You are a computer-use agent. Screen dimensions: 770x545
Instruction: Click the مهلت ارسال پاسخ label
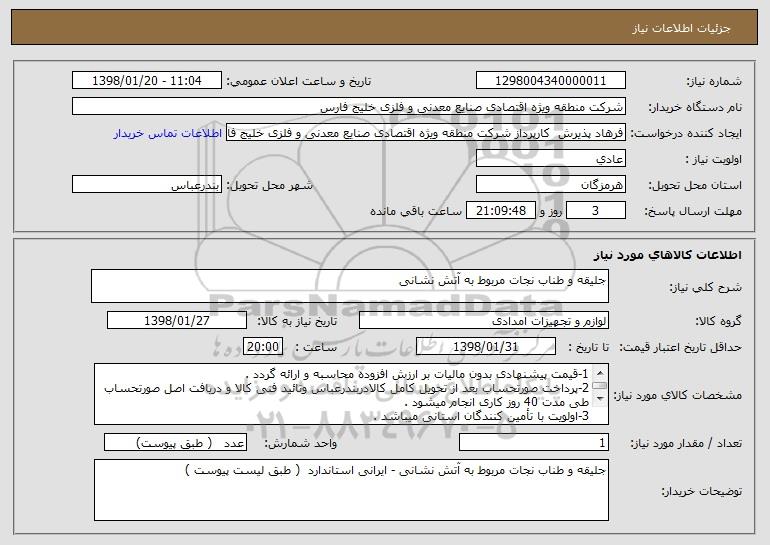pyautogui.click(x=693, y=211)
